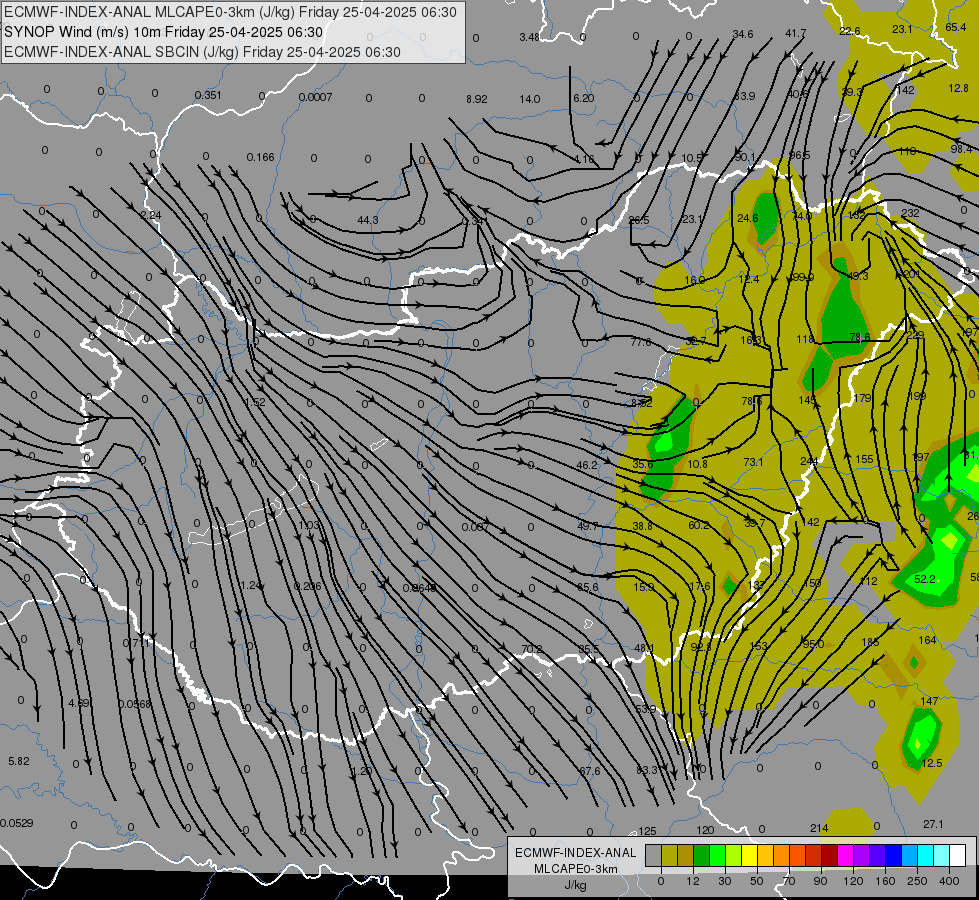979x900 pixels.
Task: Click the dark red legend swatch
Action: pyautogui.click(x=829, y=856)
